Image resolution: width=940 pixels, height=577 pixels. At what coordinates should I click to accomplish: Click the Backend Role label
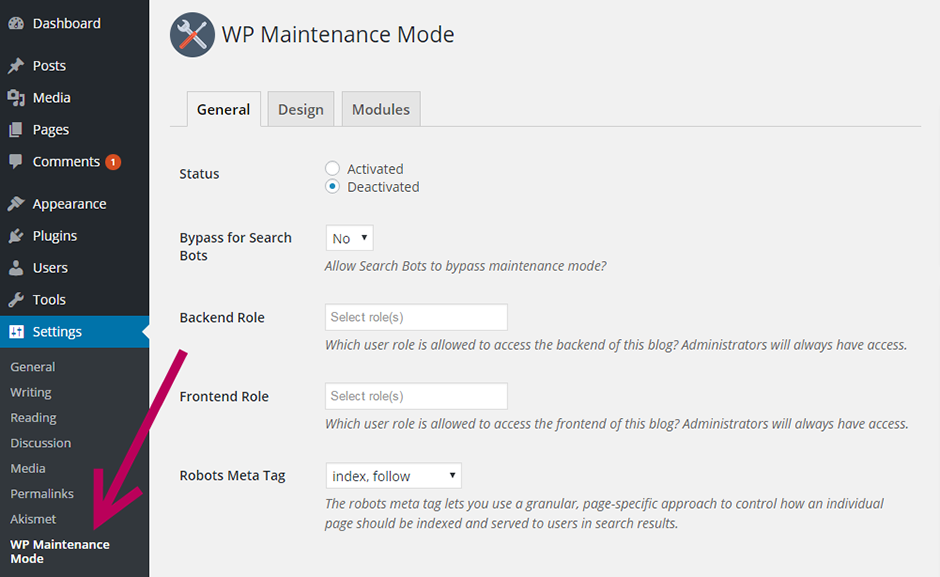(222, 317)
